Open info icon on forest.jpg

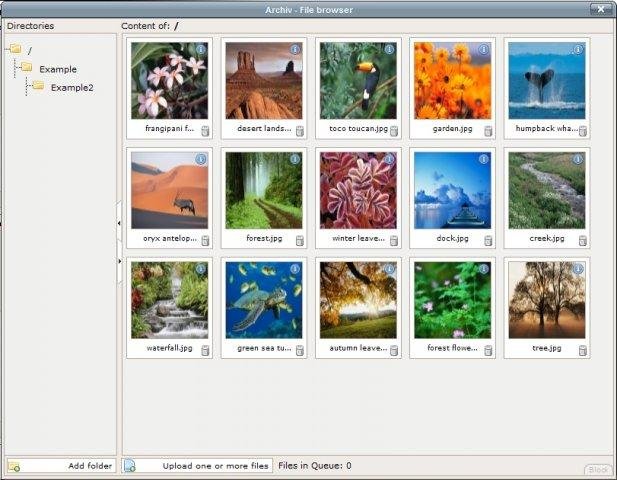(x=295, y=159)
